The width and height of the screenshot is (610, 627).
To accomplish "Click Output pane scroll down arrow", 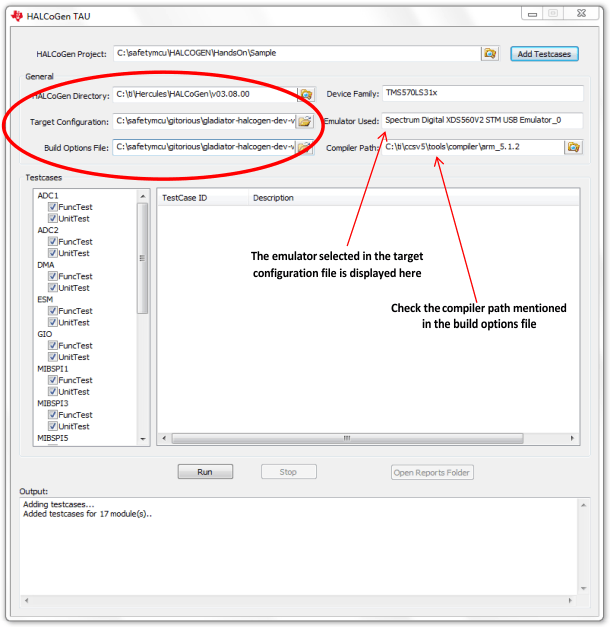I will coord(584,588).
